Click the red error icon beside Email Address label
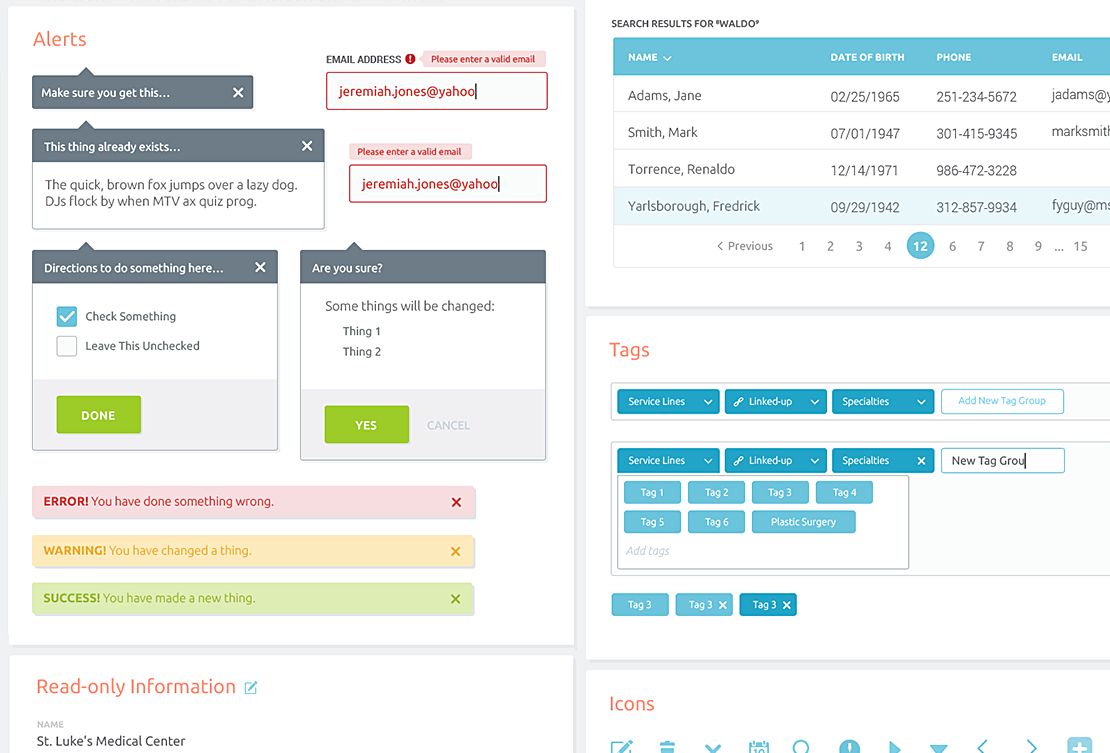The width and height of the screenshot is (1110, 753). [410, 60]
